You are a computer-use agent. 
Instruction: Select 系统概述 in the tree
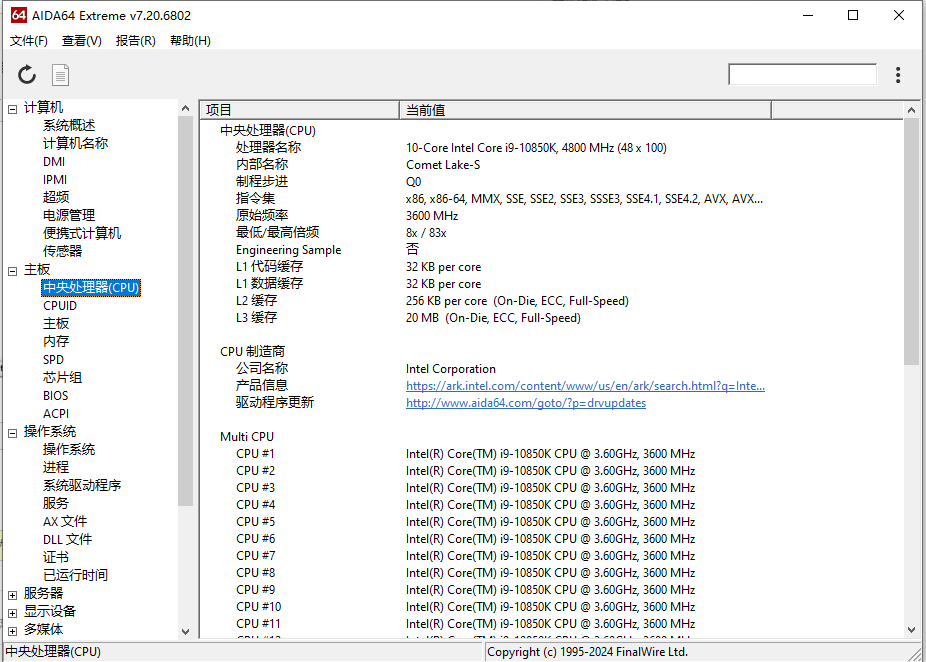[69, 125]
